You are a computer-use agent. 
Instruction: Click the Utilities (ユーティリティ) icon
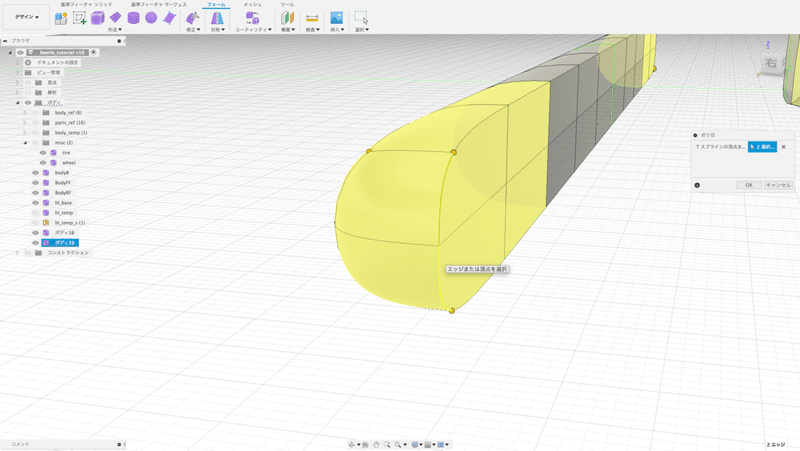[252, 18]
